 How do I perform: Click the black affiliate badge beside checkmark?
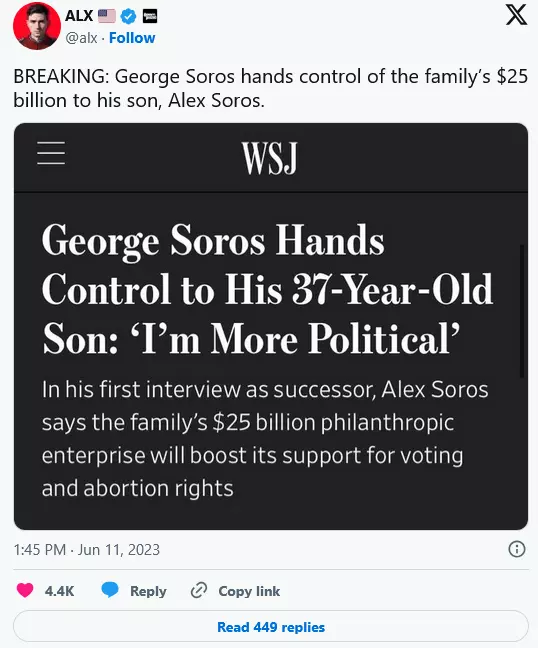[x=150, y=16]
